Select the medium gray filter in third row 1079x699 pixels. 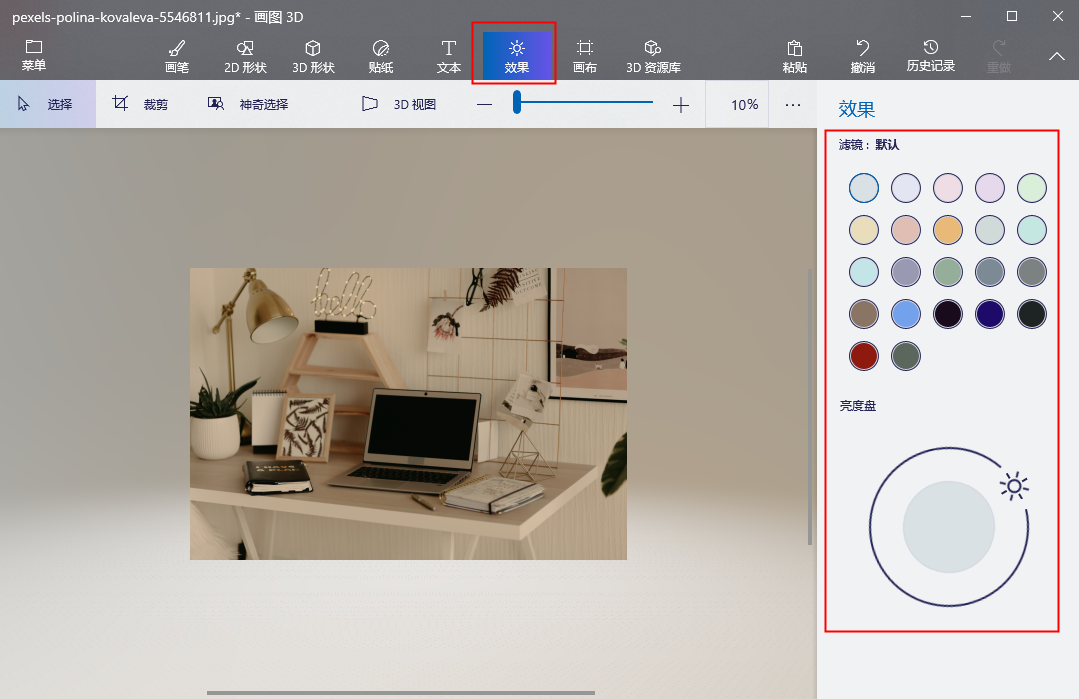click(1032, 272)
